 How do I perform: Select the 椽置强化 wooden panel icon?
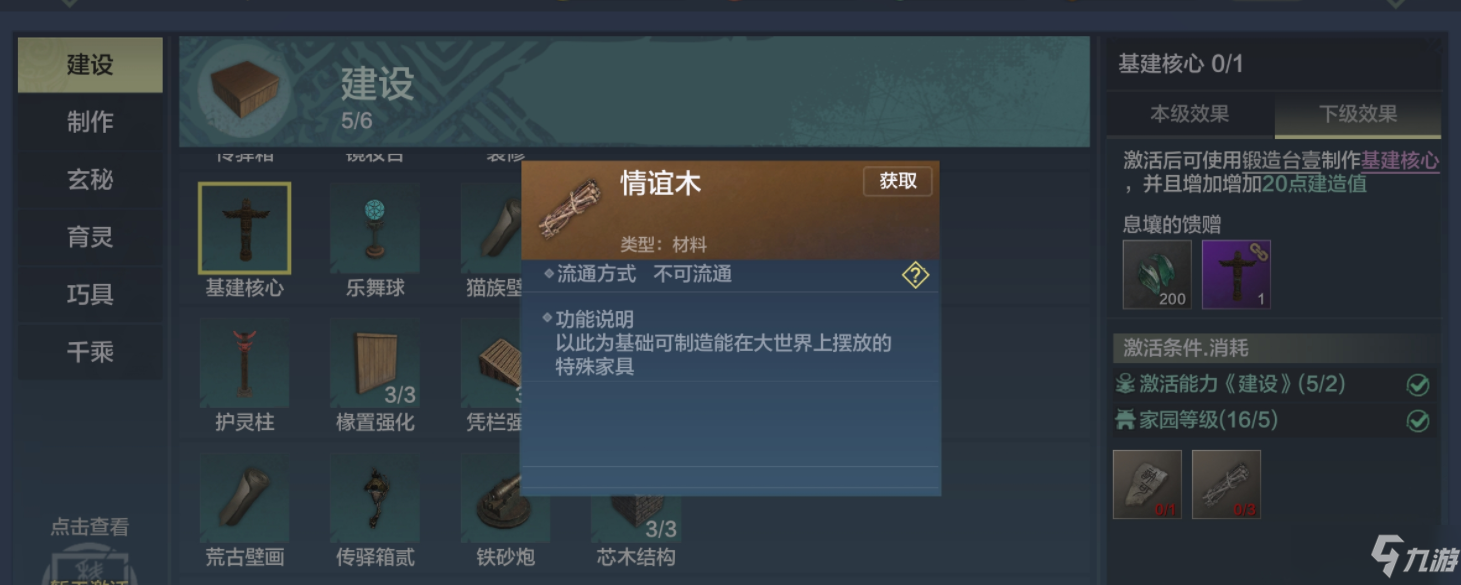[x=374, y=363]
